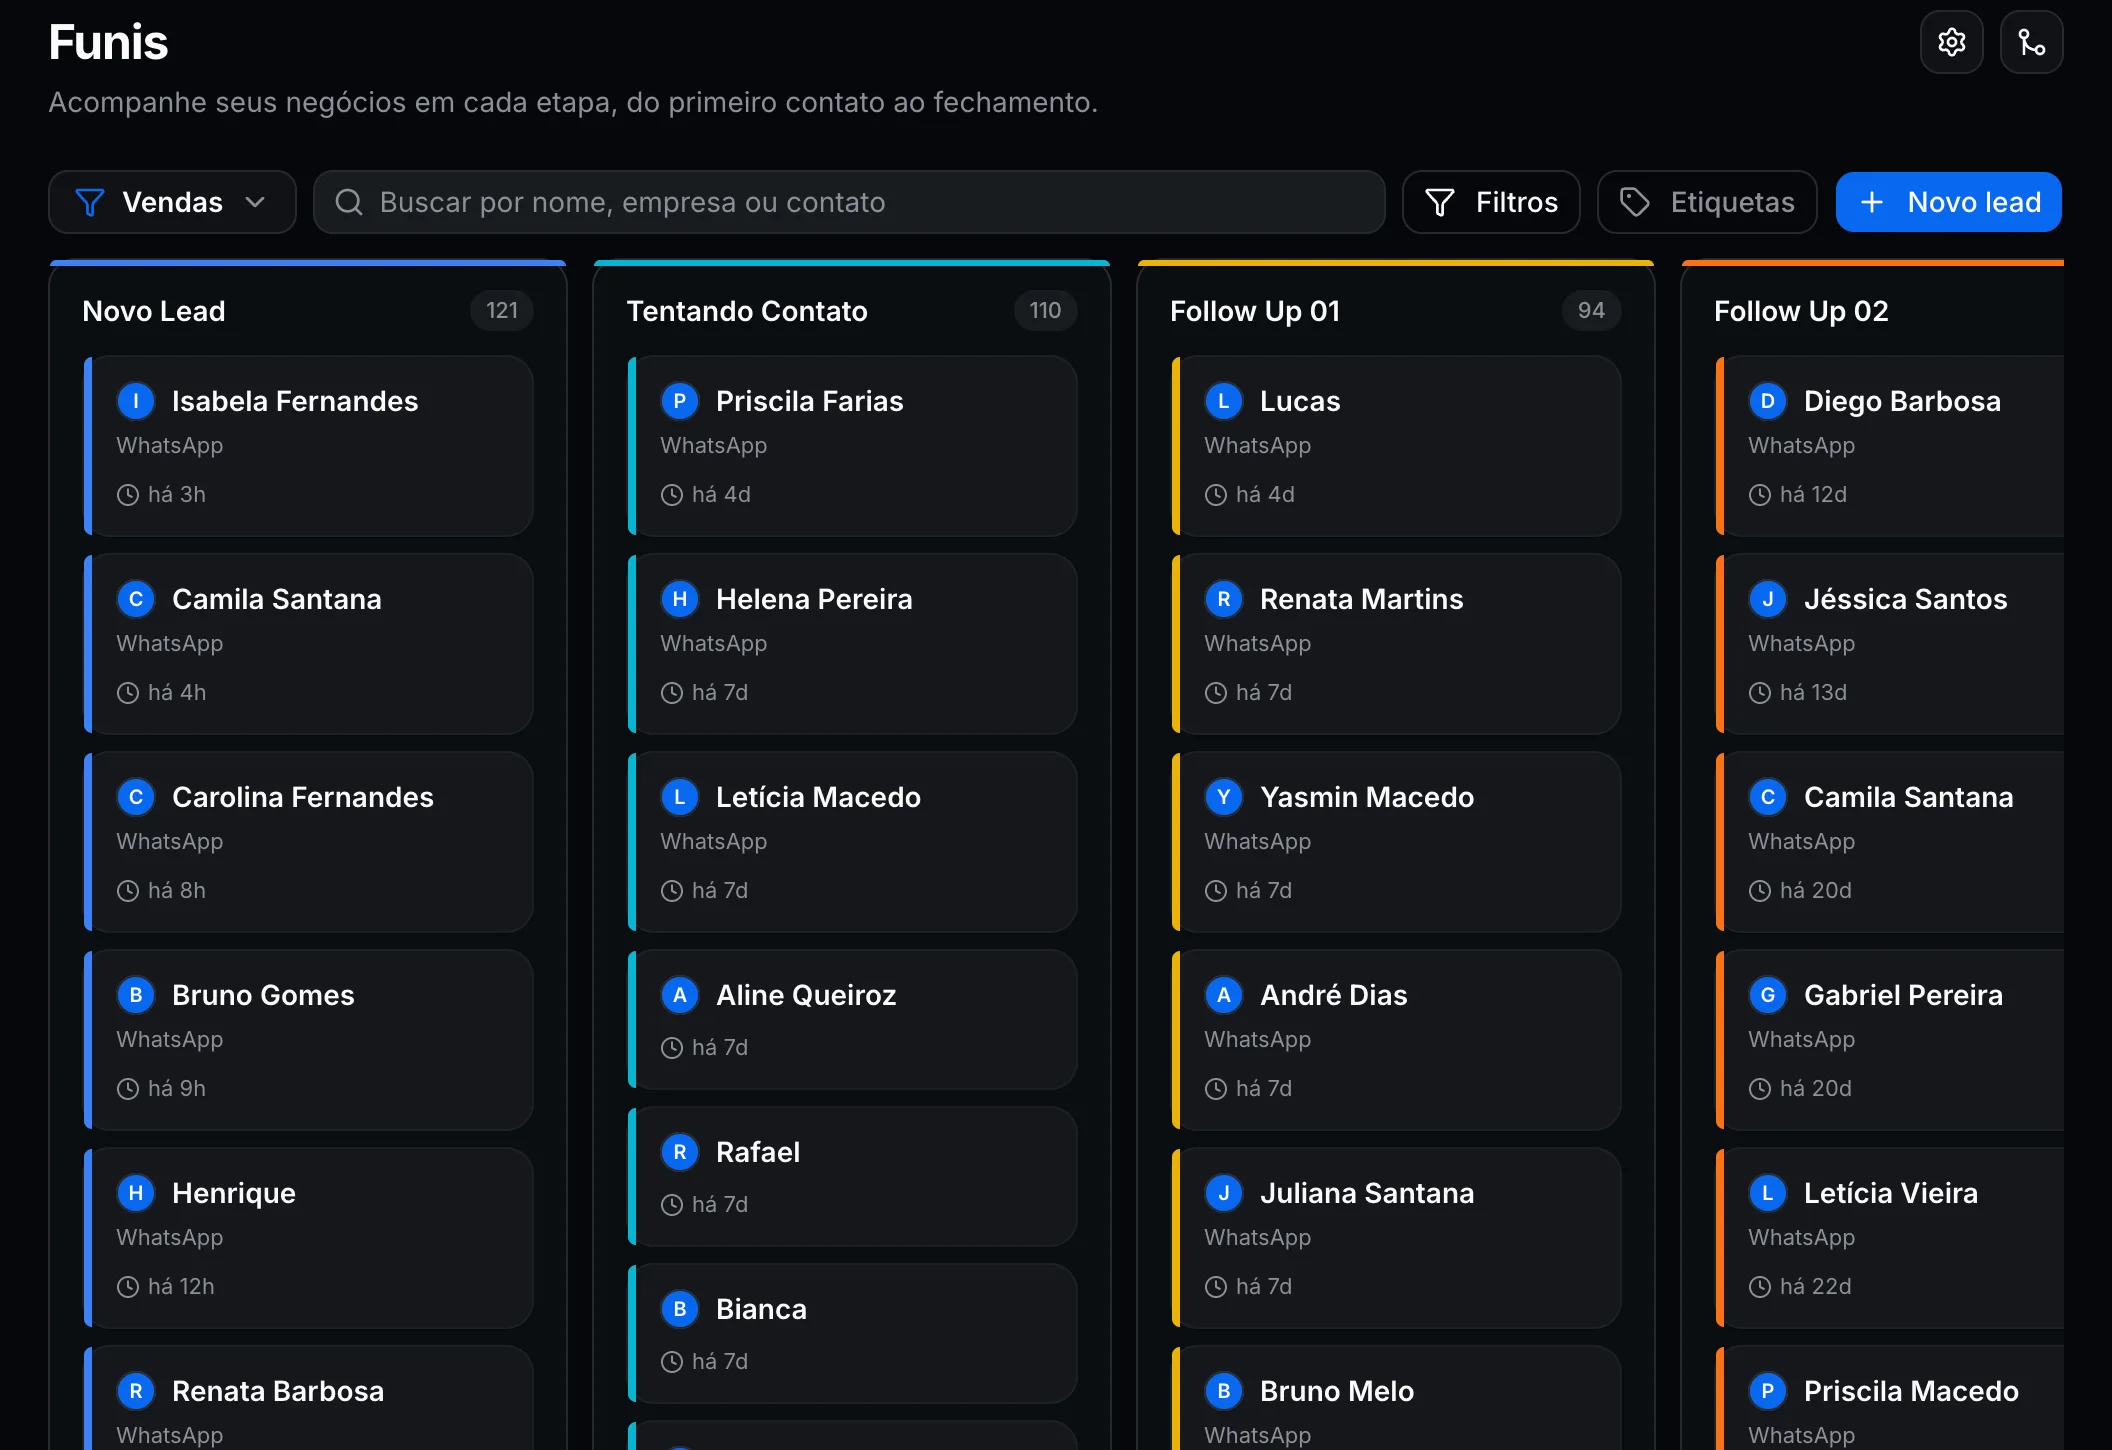Open the Filtros button
Image resolution: width=2112 pixels, height=1450 pixels.
[x=1491, y=202]
